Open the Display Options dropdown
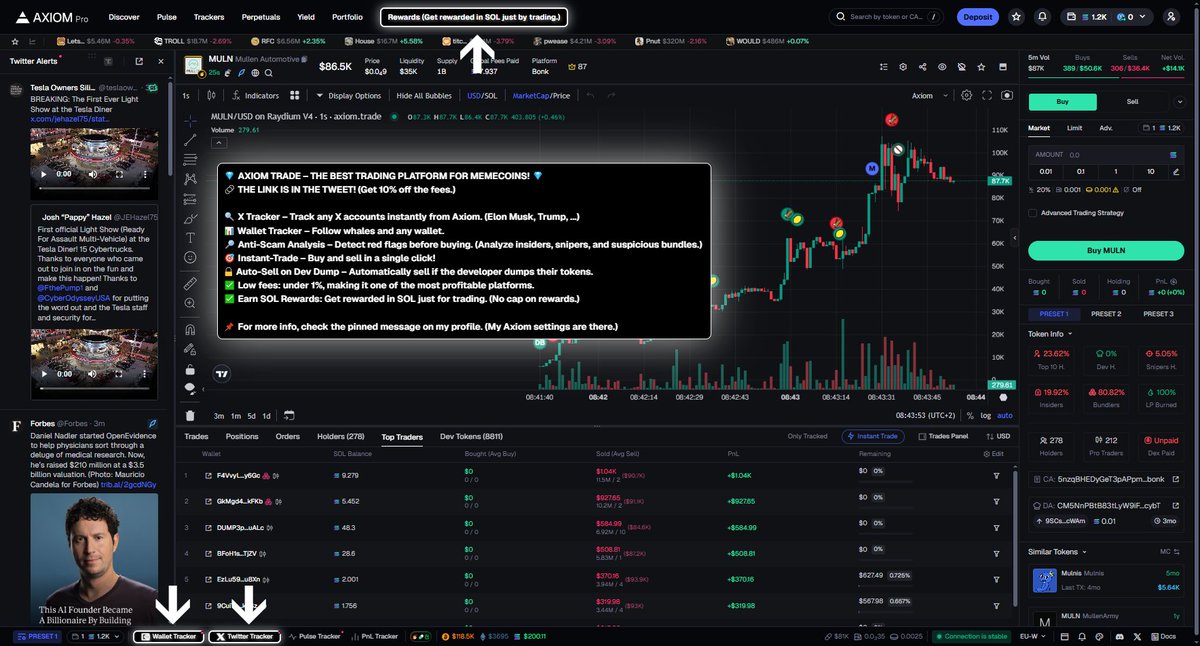1200x646 pixels. point(349,96)
